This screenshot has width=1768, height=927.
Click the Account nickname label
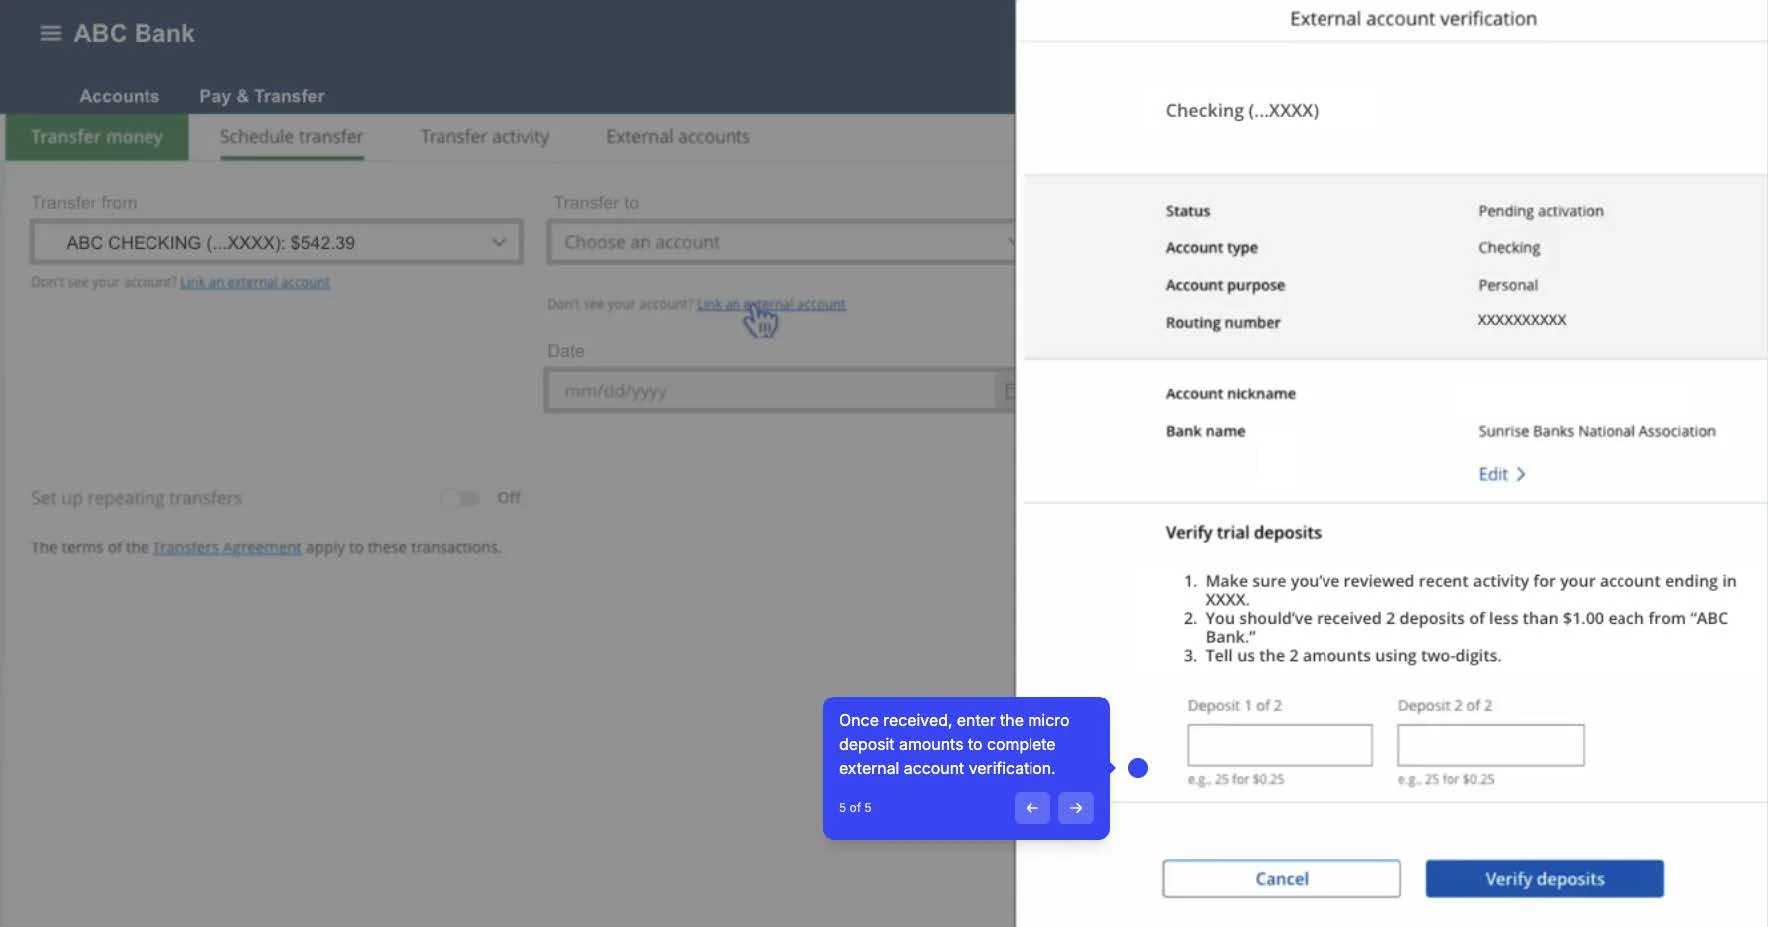(1231, 394)
